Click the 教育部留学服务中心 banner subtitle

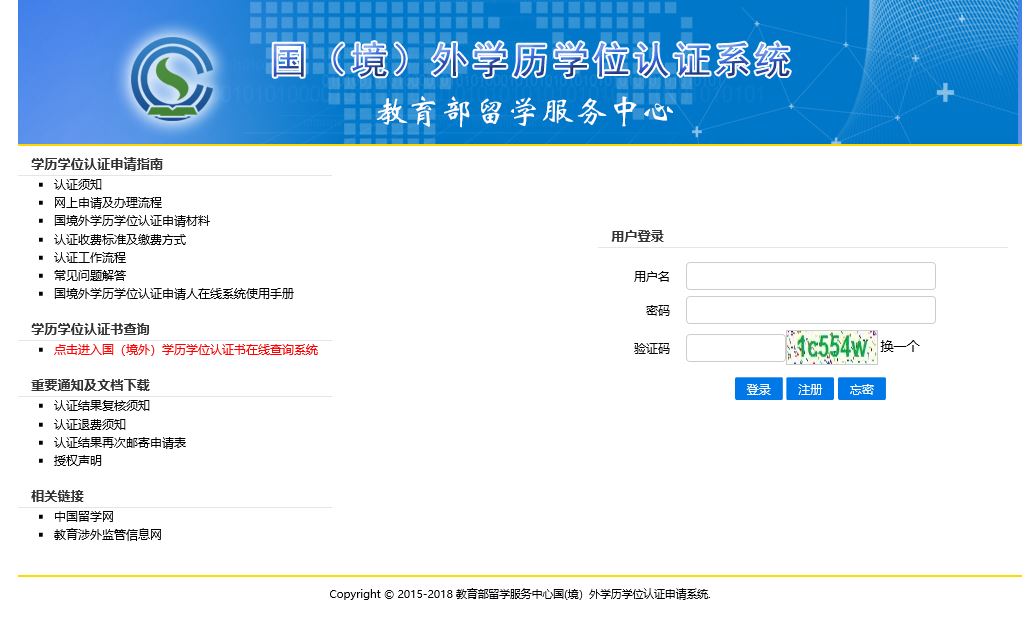tap(525, 111)
